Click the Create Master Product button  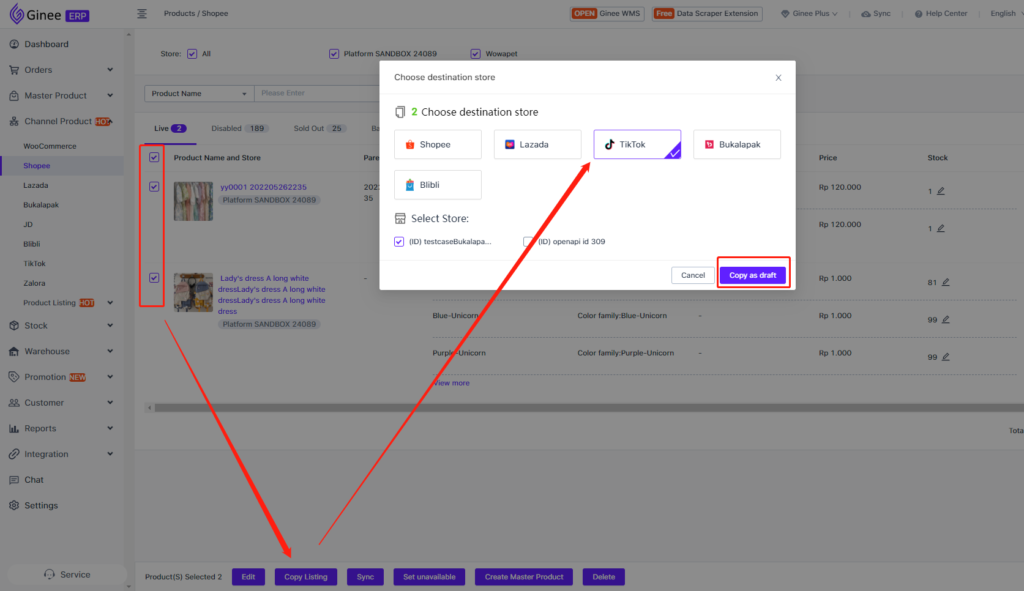tap(524, 577)
